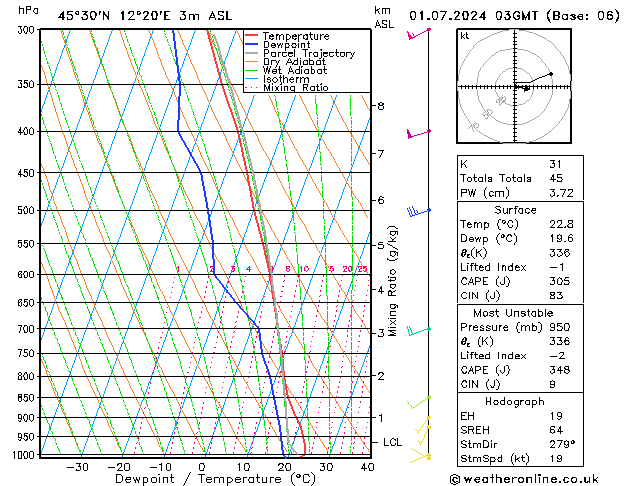Click the pink dotted Mixing Ratio swatch in legend
This screenshot has height=486, width=629.
[x=252, y=87]
